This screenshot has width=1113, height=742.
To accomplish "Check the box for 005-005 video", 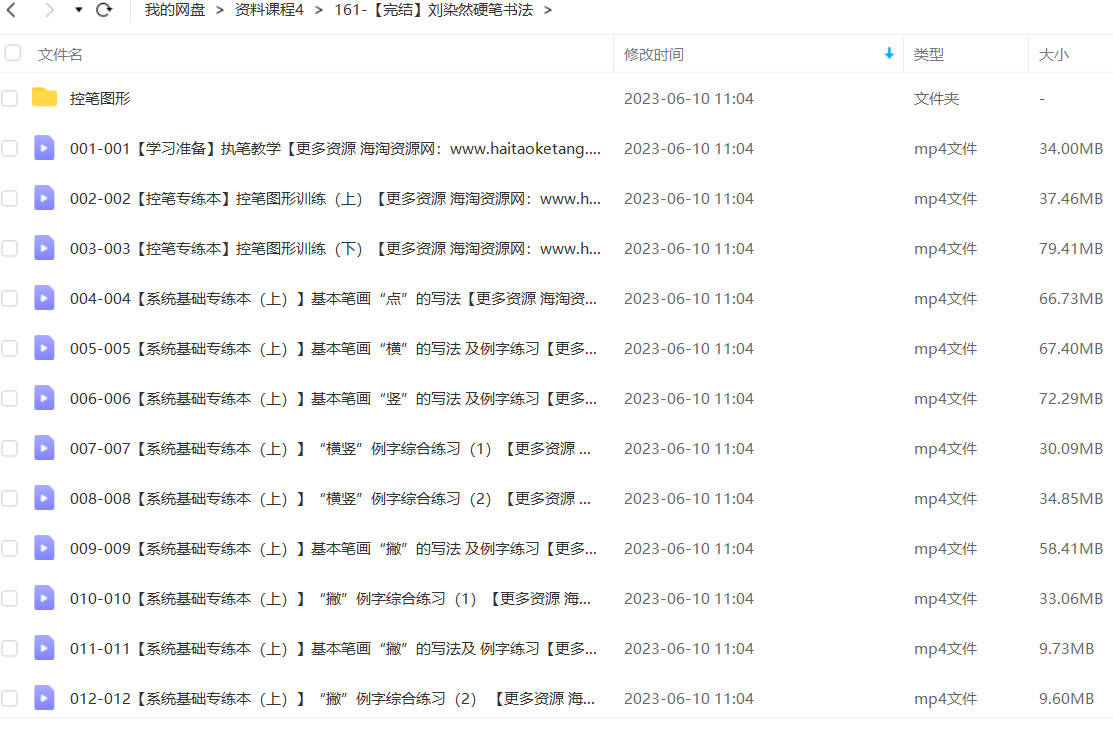I will click(x=9, y=349).
